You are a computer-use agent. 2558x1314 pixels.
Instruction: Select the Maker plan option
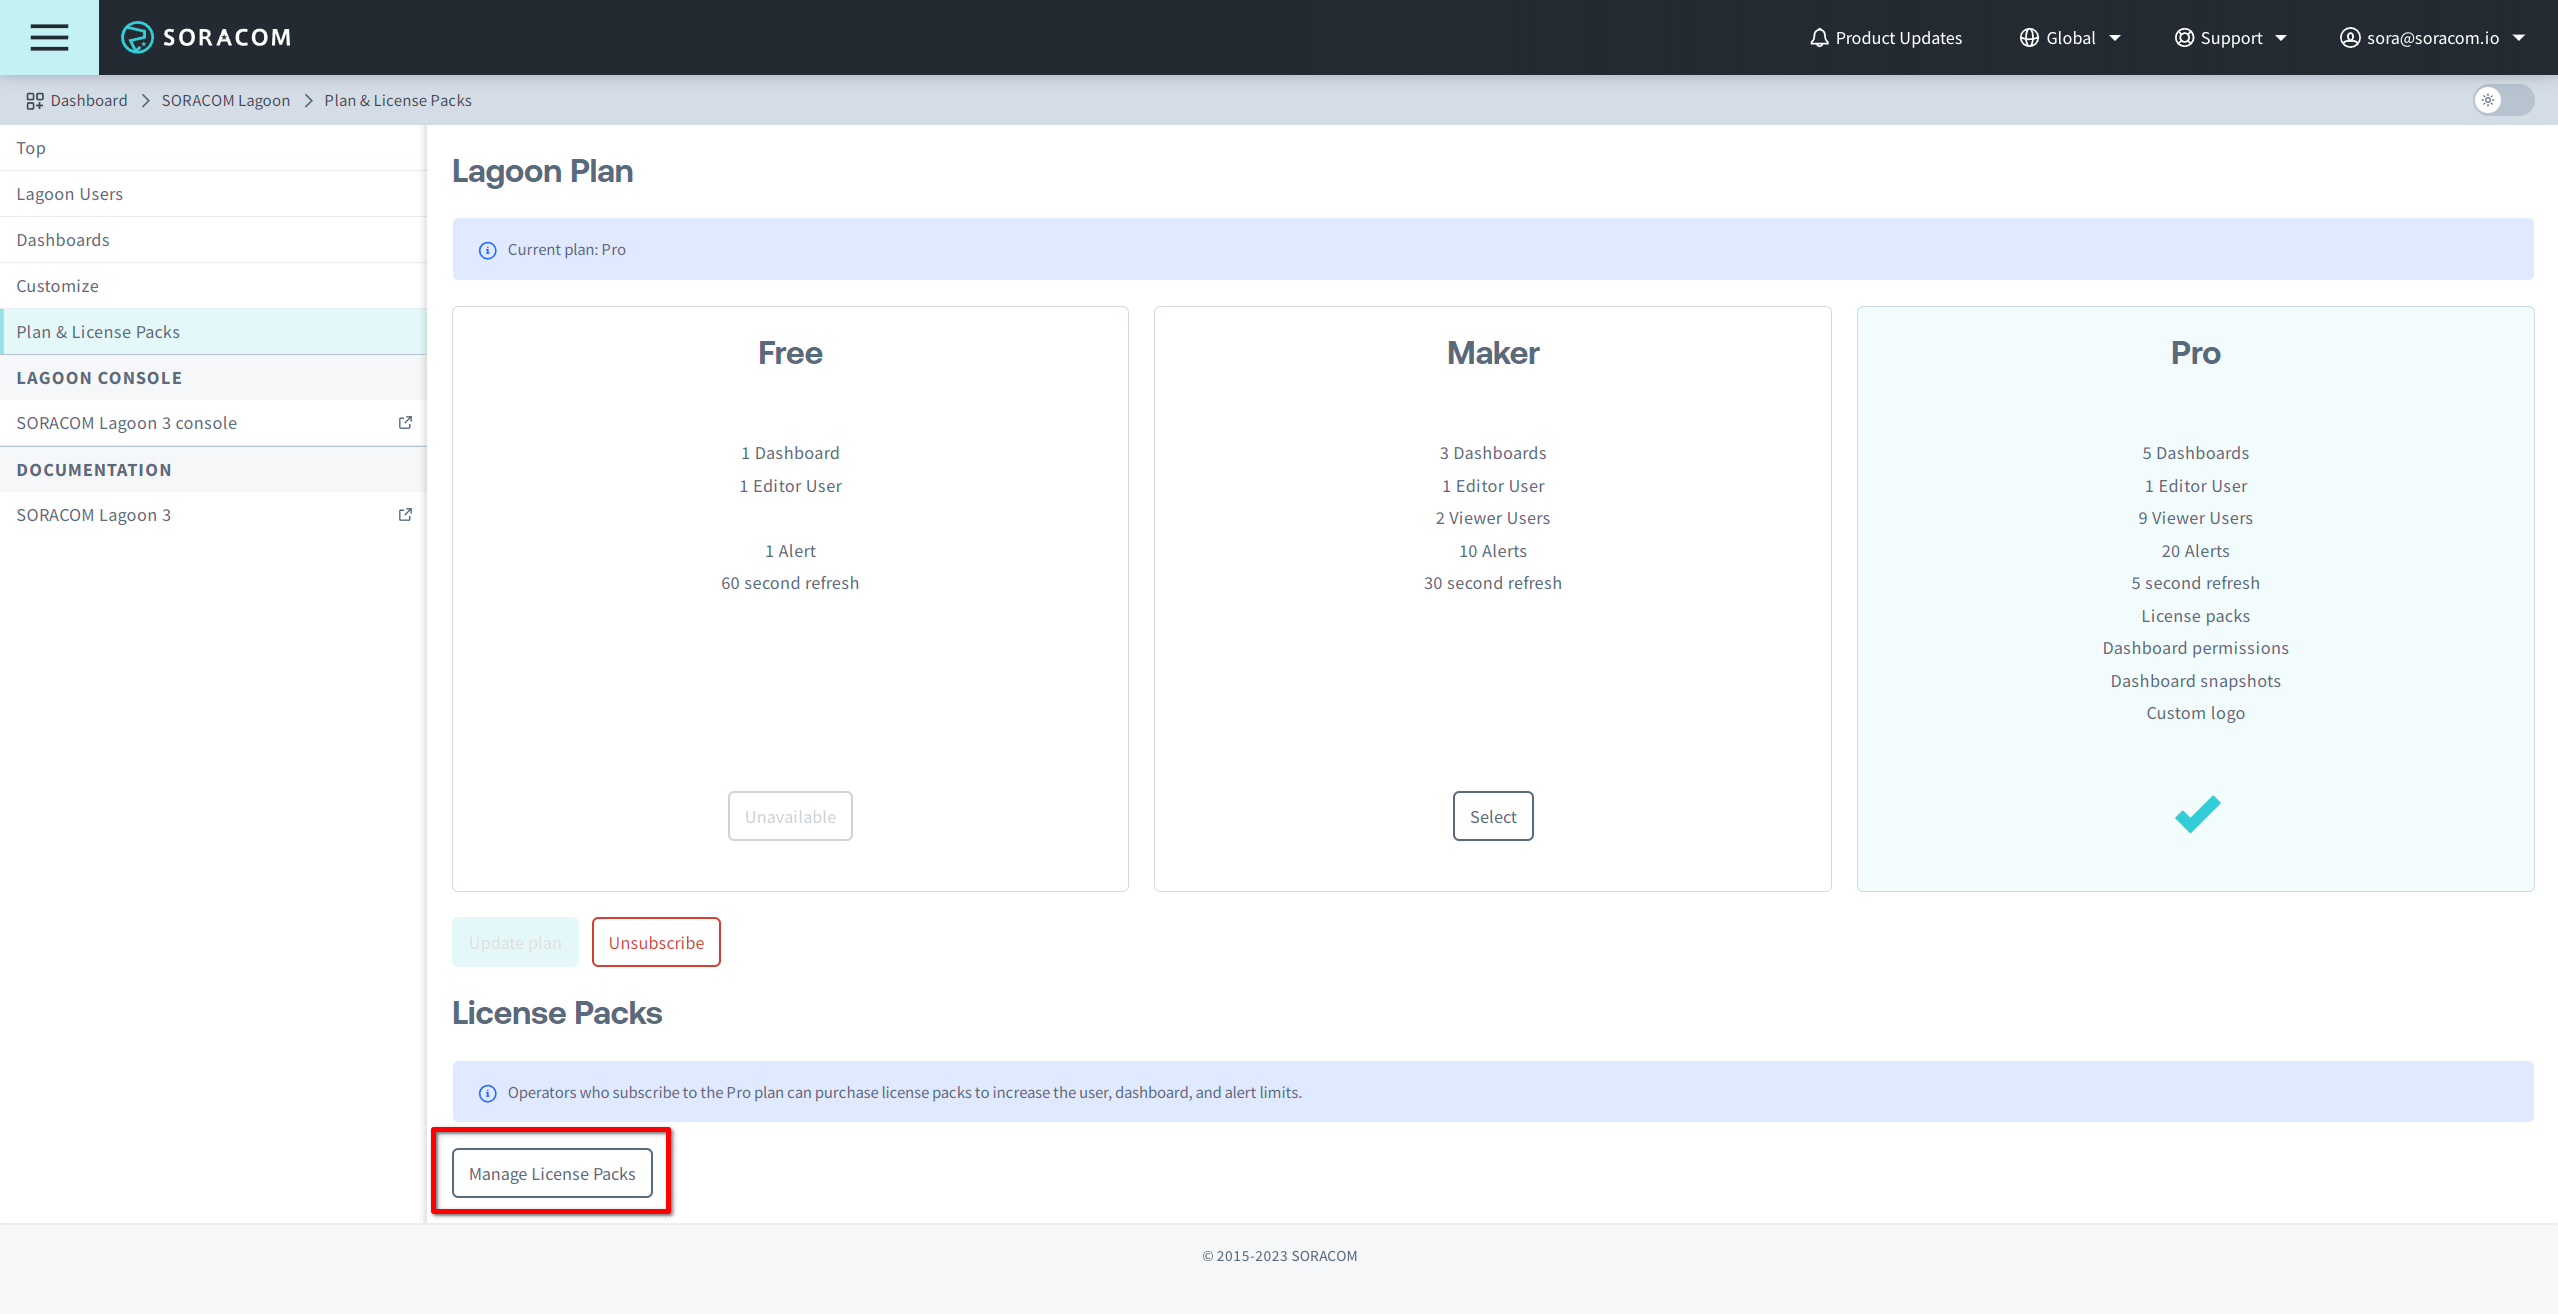click(x=1493, y=816)
